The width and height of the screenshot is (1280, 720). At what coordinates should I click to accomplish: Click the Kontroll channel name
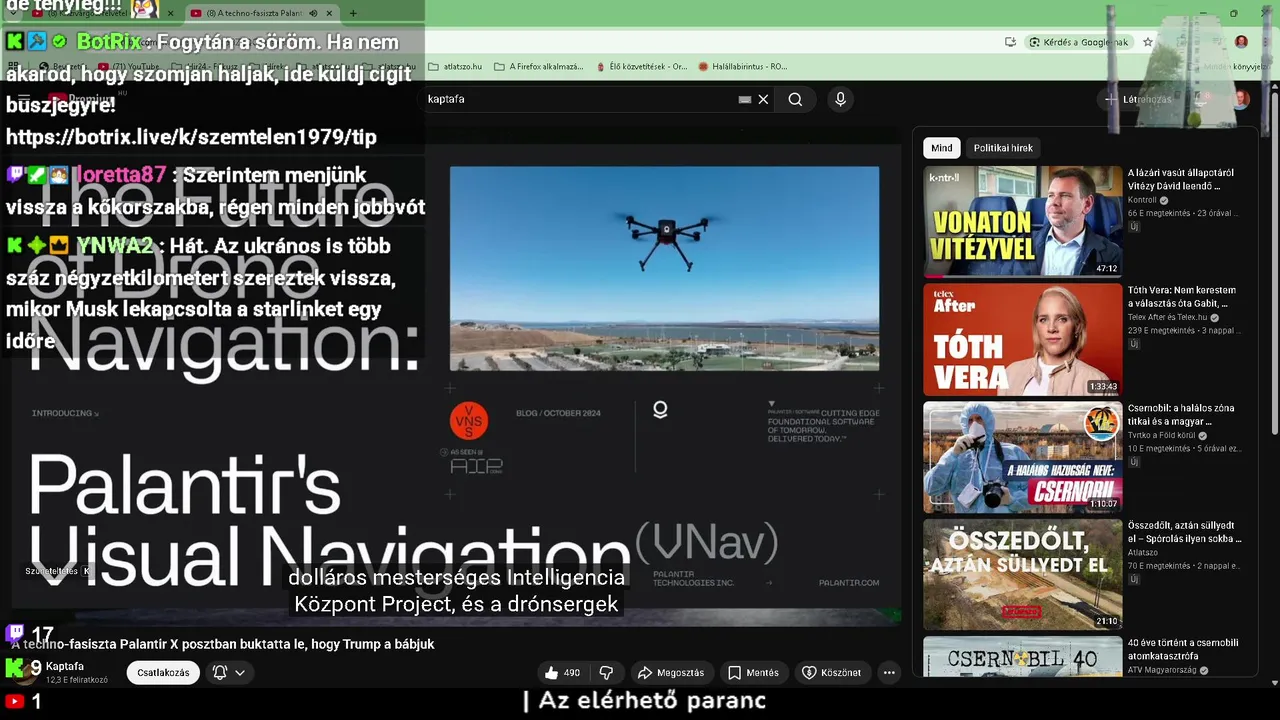[x=1142, y=200]
